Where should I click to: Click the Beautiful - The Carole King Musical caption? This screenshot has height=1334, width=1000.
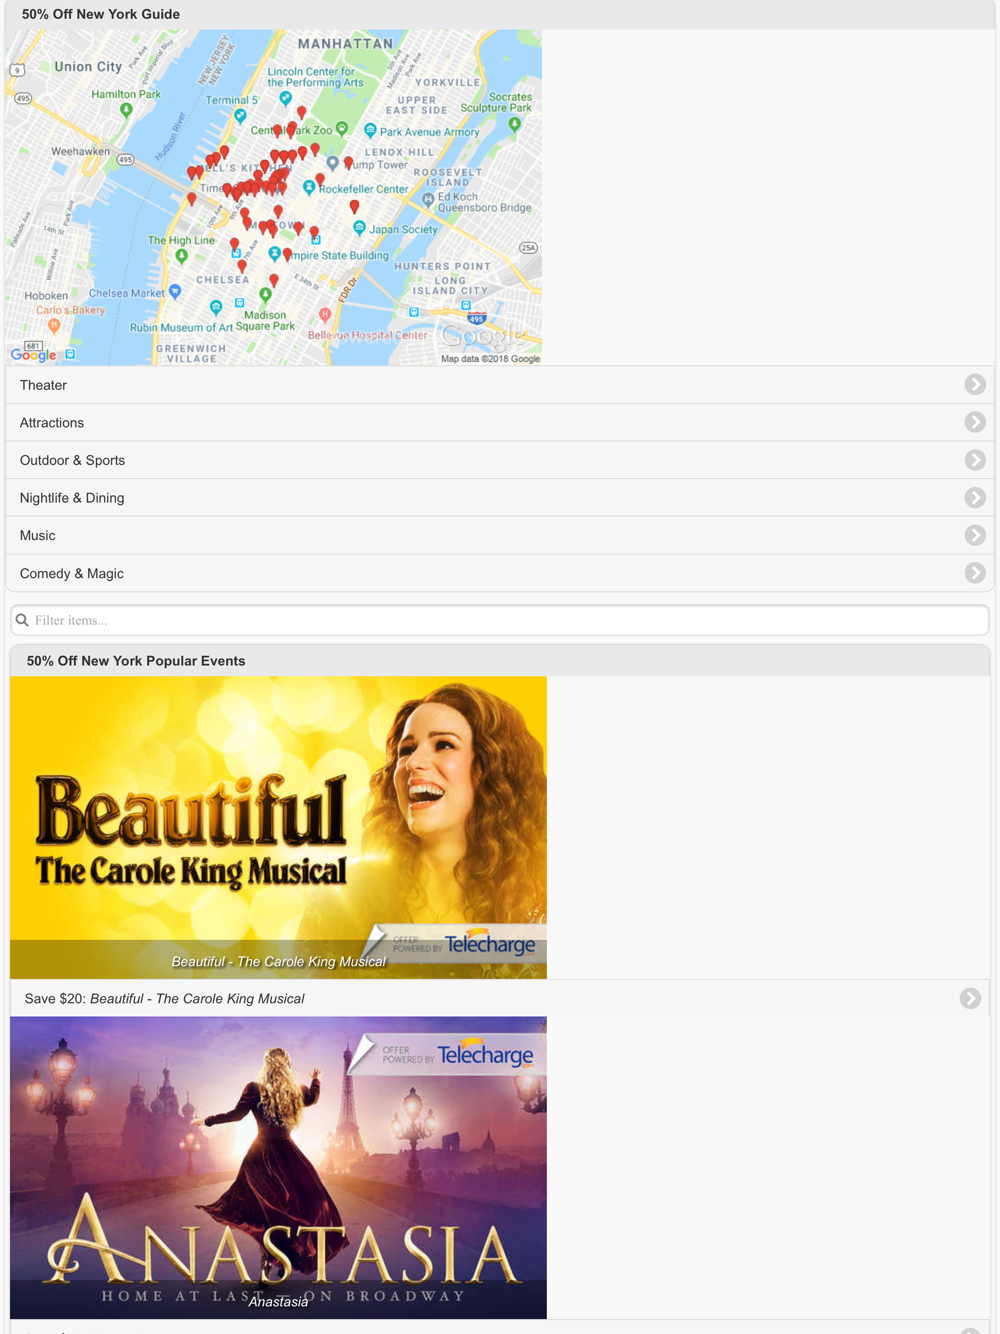(278, 961)
